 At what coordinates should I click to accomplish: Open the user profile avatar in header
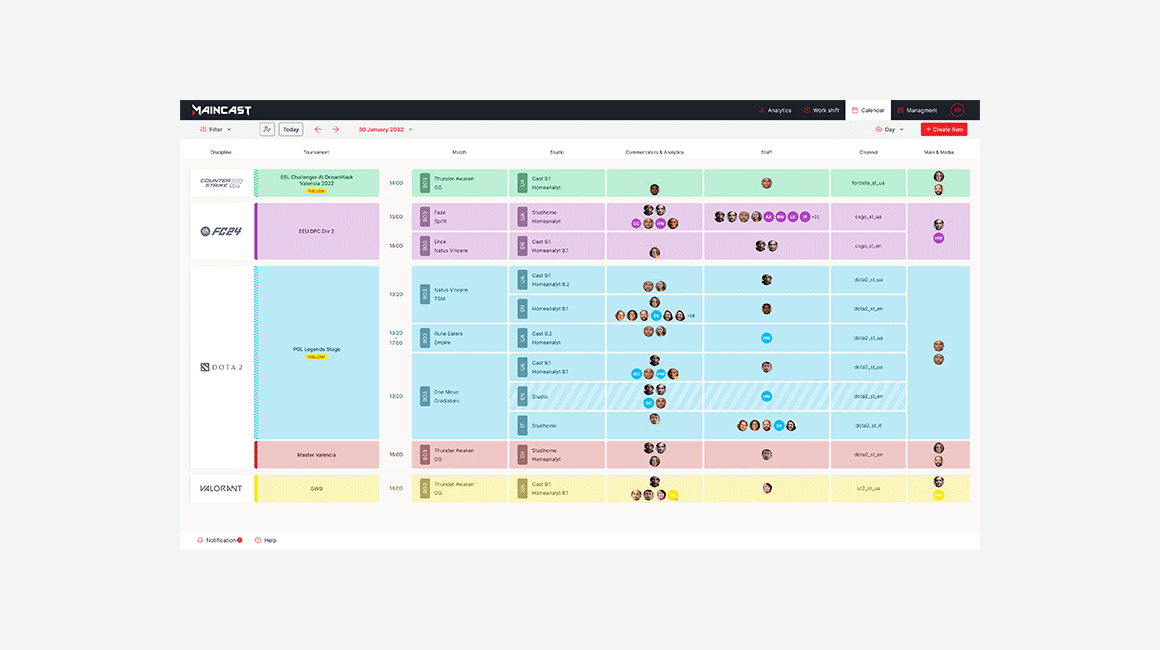coord(957,110)
